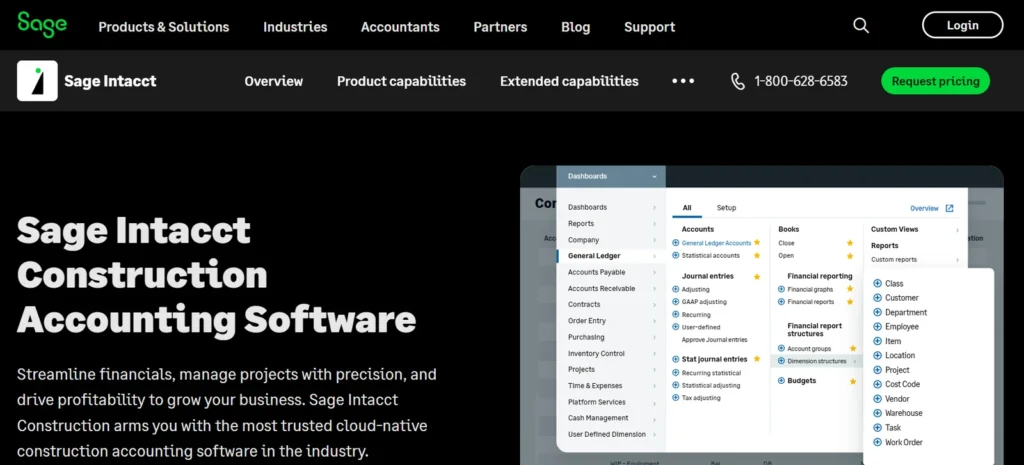
Task: Click the plus icon next to Work Order
Action: pyautogui.click(x=877, y=442)
